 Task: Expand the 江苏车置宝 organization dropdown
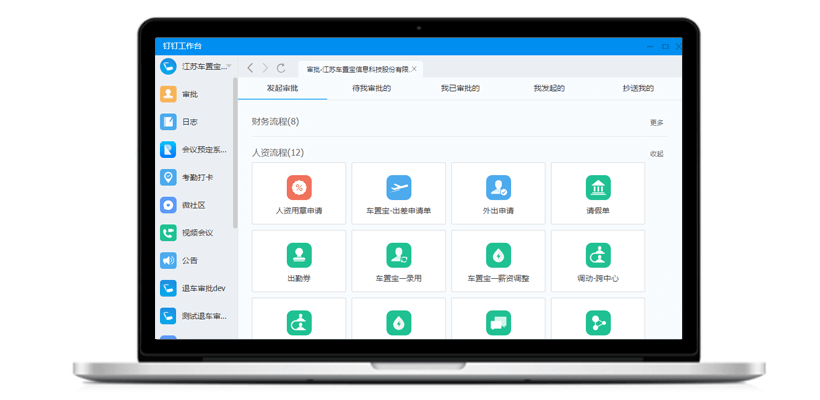click(x=230, y=67)
